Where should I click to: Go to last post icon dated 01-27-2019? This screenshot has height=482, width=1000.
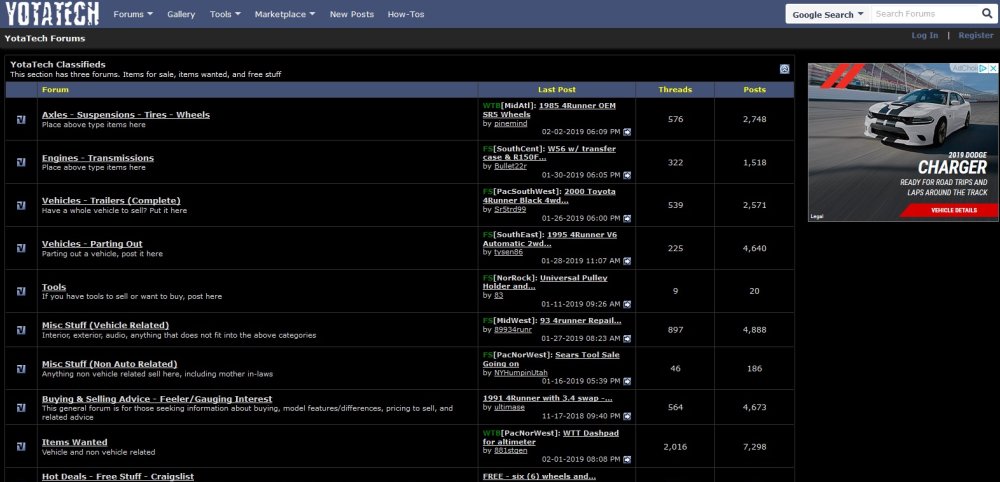tap(627, 339)
